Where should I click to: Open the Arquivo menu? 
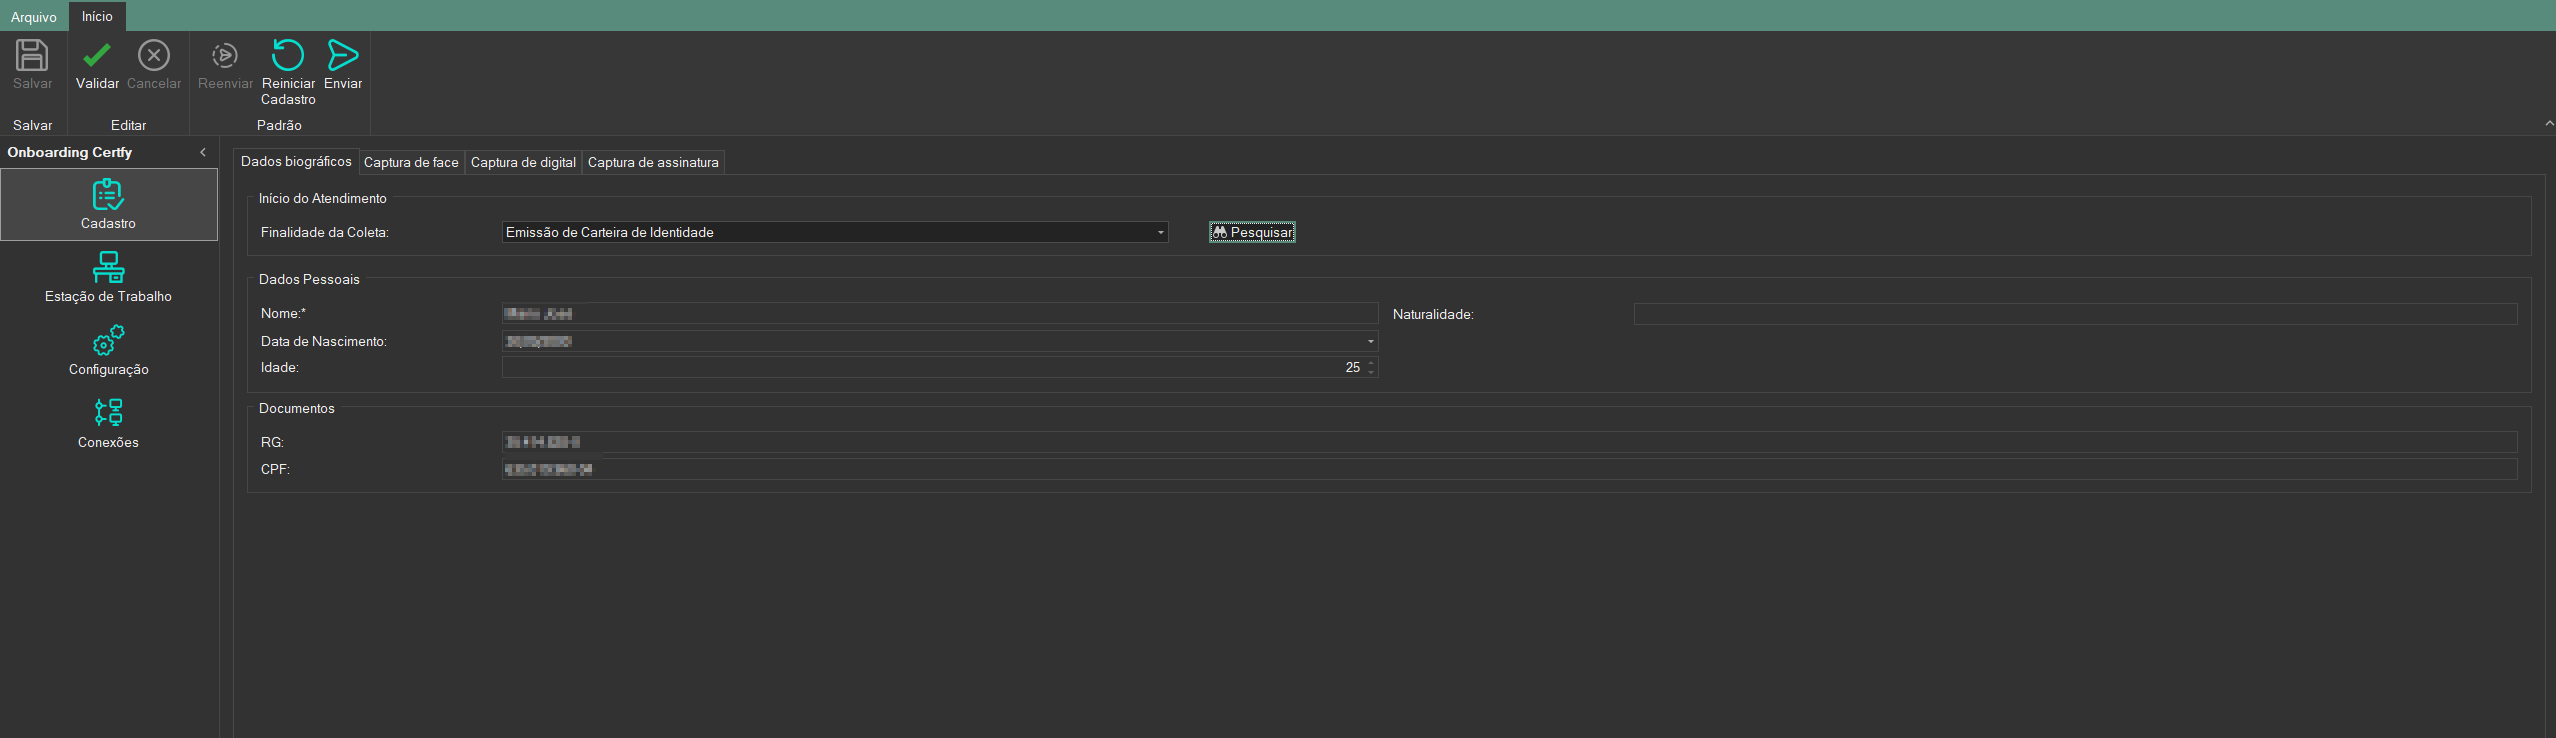34,17
